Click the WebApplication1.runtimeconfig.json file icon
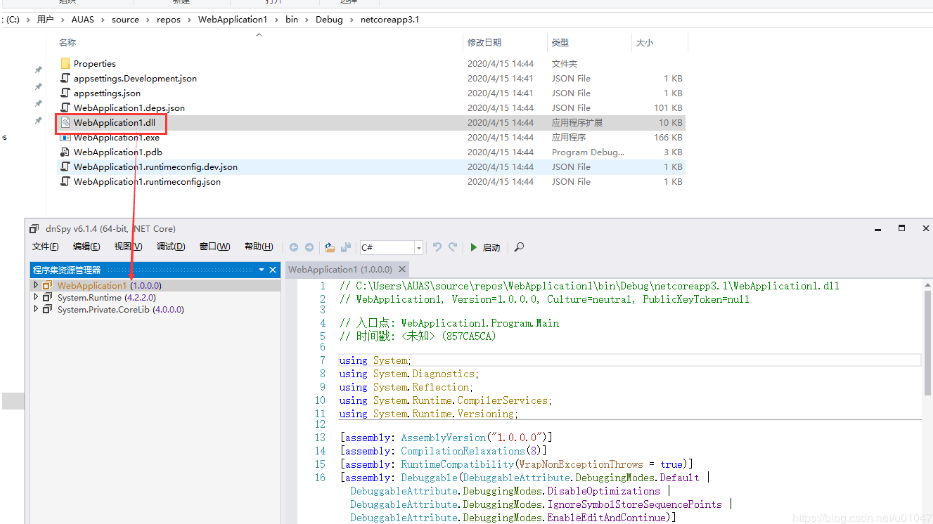933x524 pixels. (x=65, y=181)
